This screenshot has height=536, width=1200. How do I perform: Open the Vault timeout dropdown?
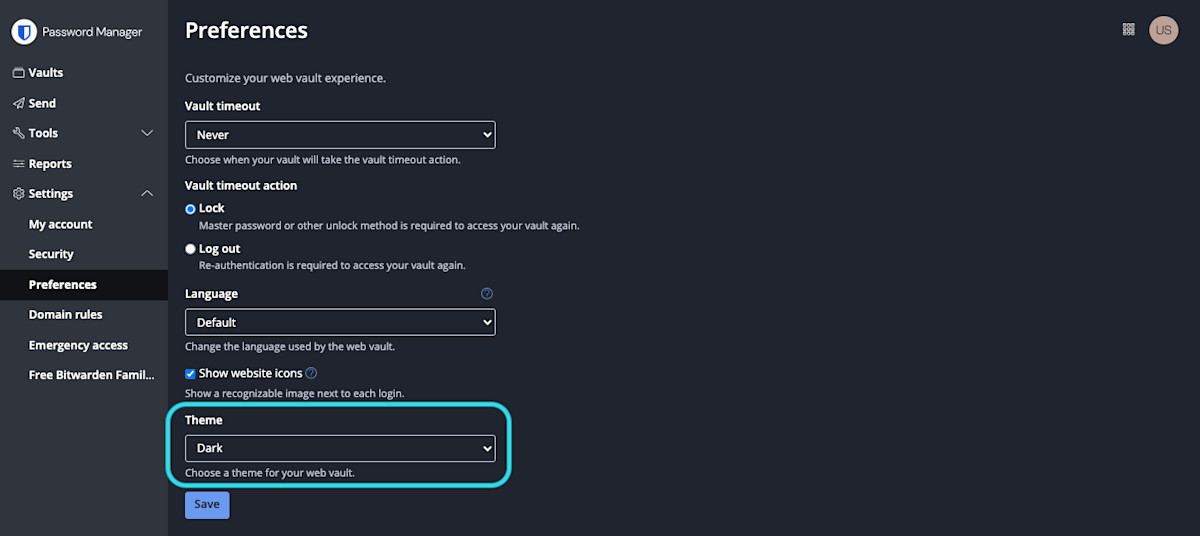point(340,135)
